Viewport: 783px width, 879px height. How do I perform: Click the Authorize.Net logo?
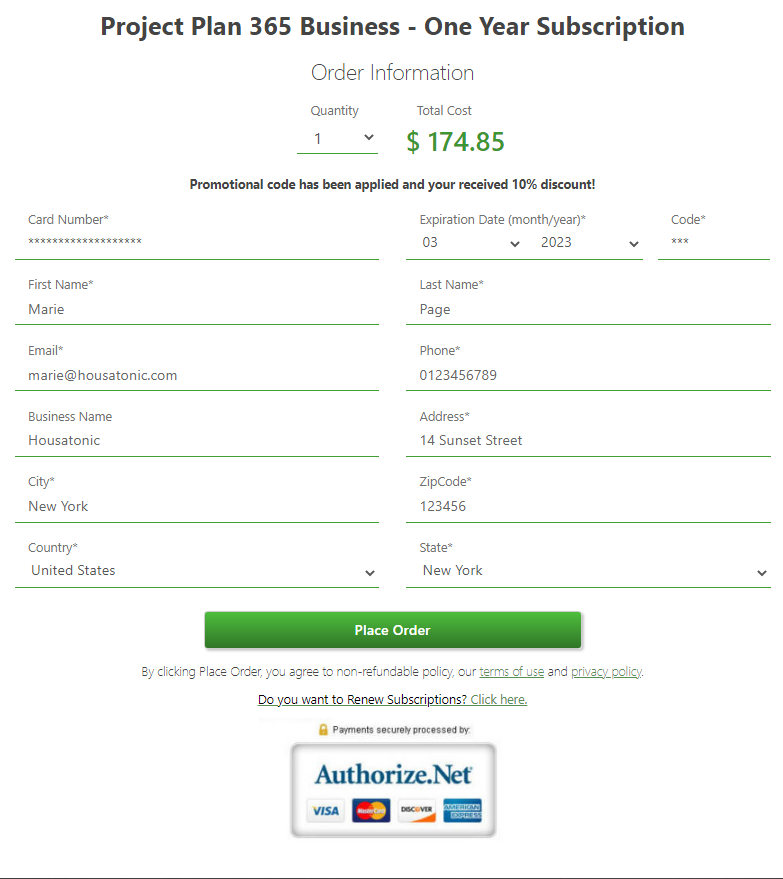point(393,774)
